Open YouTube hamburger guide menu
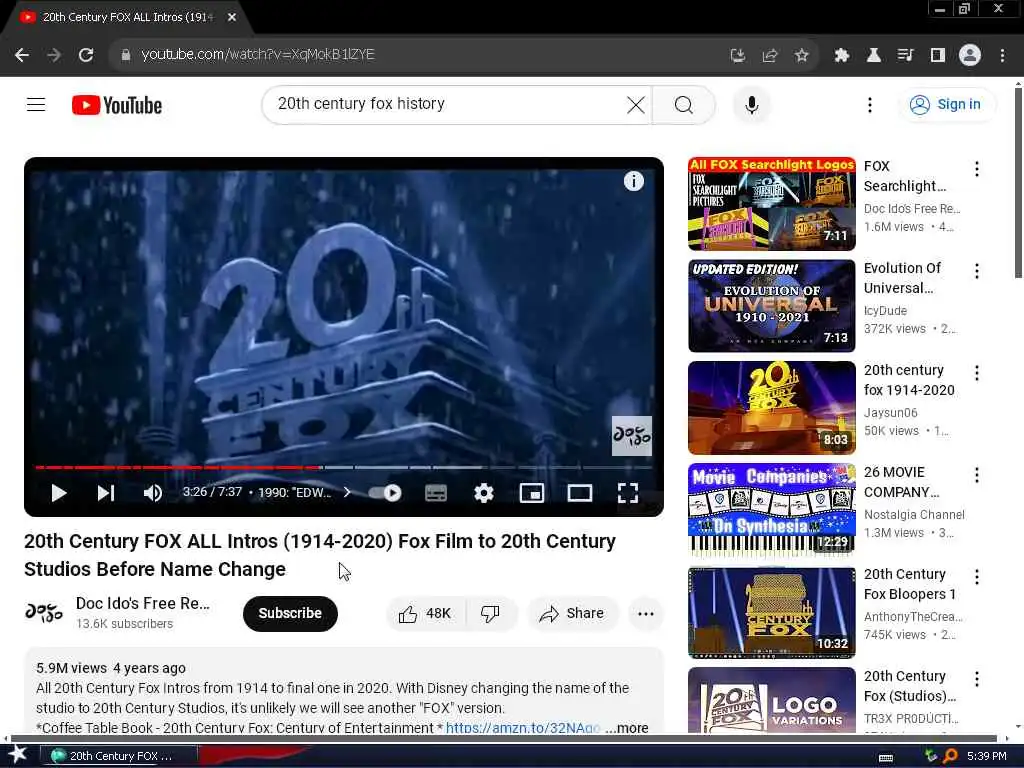Image resolution: width=1024 pixels, height=768 pixels. click(36, 104)
